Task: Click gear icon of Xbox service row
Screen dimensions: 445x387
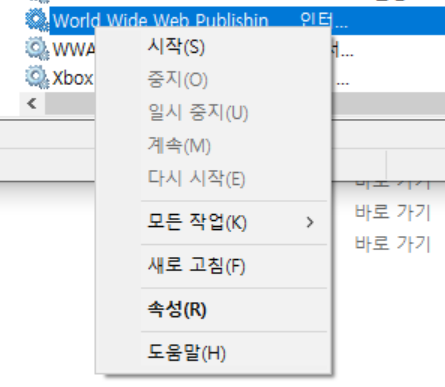Action: (37, 77)
